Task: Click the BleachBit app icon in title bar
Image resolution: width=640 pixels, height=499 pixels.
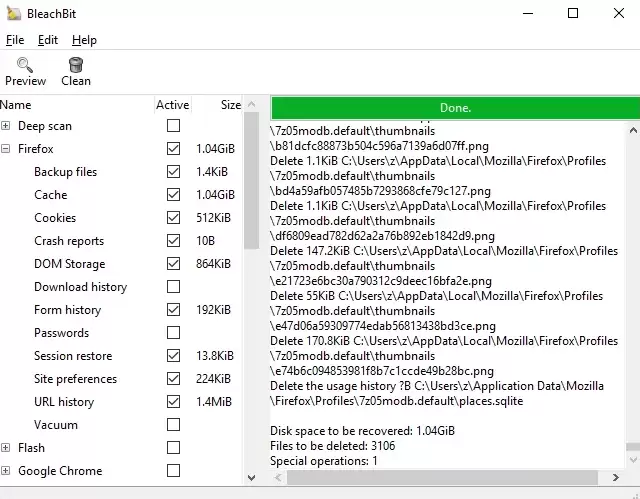Action: pos(13,13)
